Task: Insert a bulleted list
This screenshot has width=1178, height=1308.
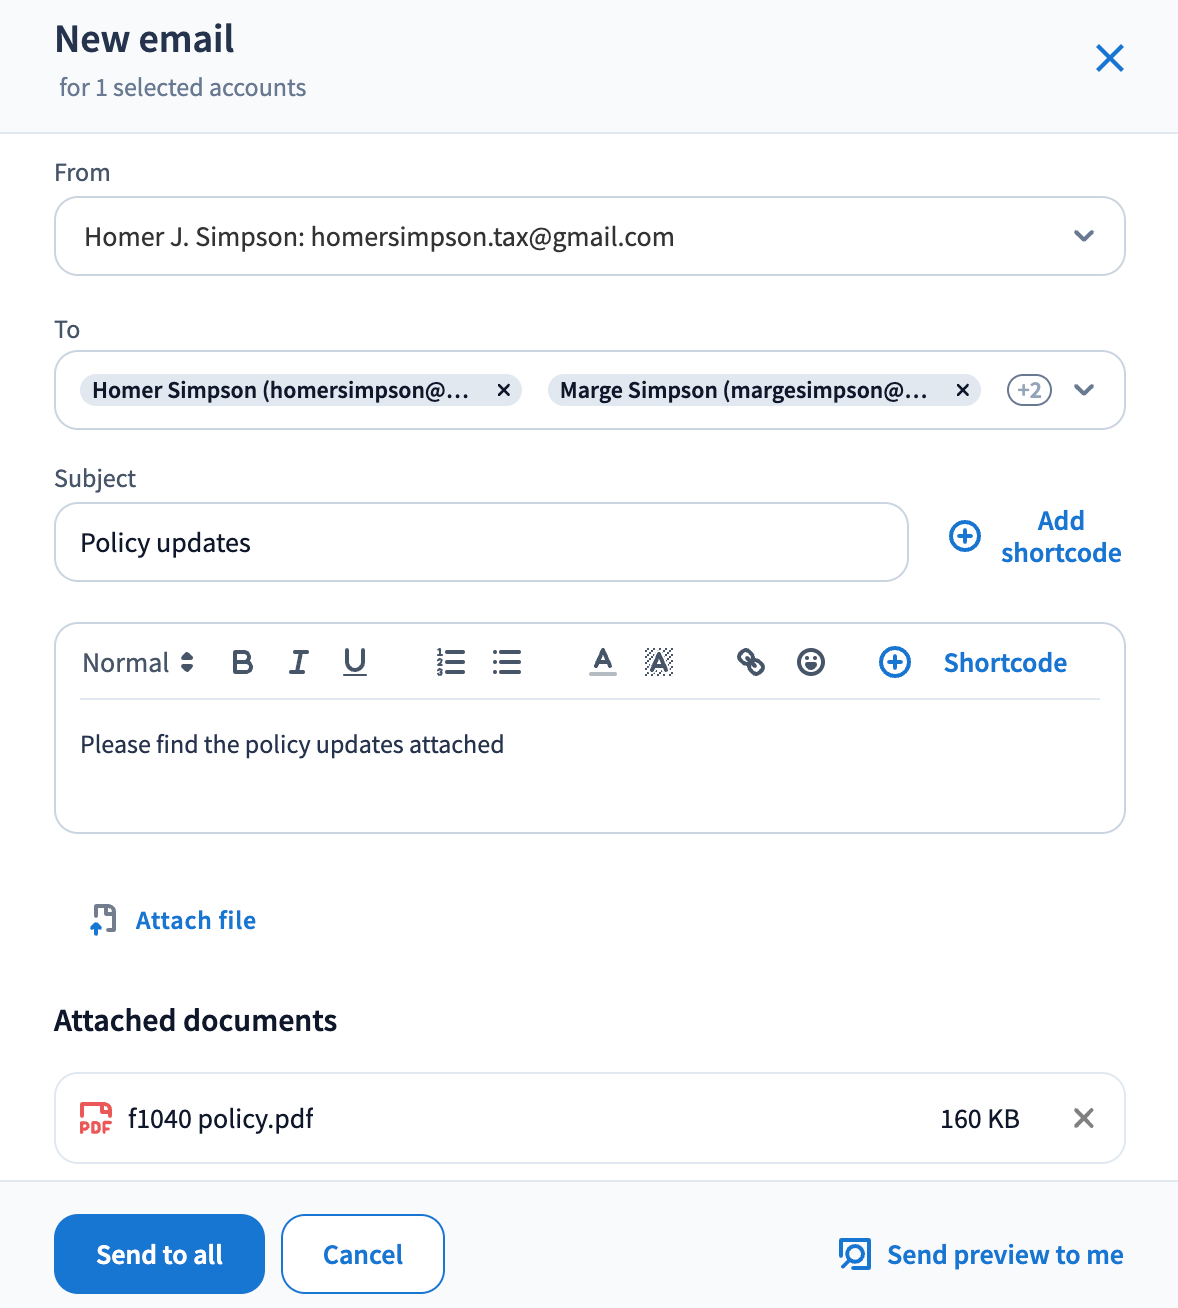Action: 507,662
